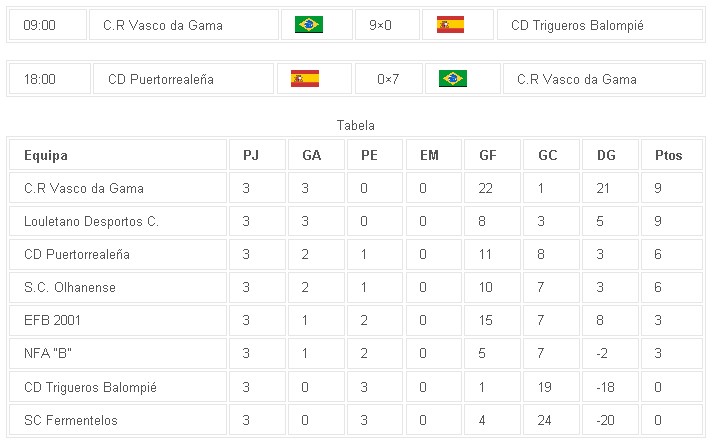Viewport: 713px width, 442px height.
Task: Click the Equipa column header
Action: point(46,155)
